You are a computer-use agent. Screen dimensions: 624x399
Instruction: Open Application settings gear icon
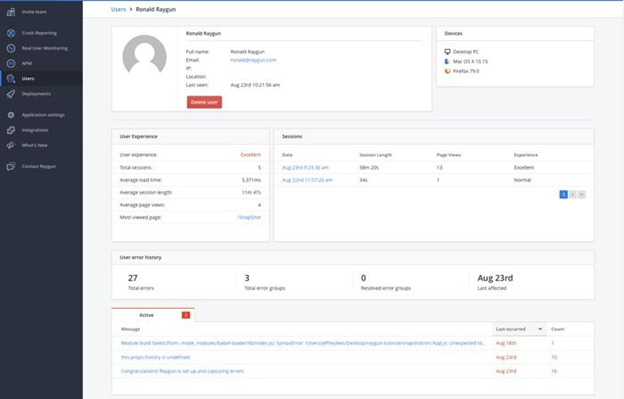(x=11, y=115)
